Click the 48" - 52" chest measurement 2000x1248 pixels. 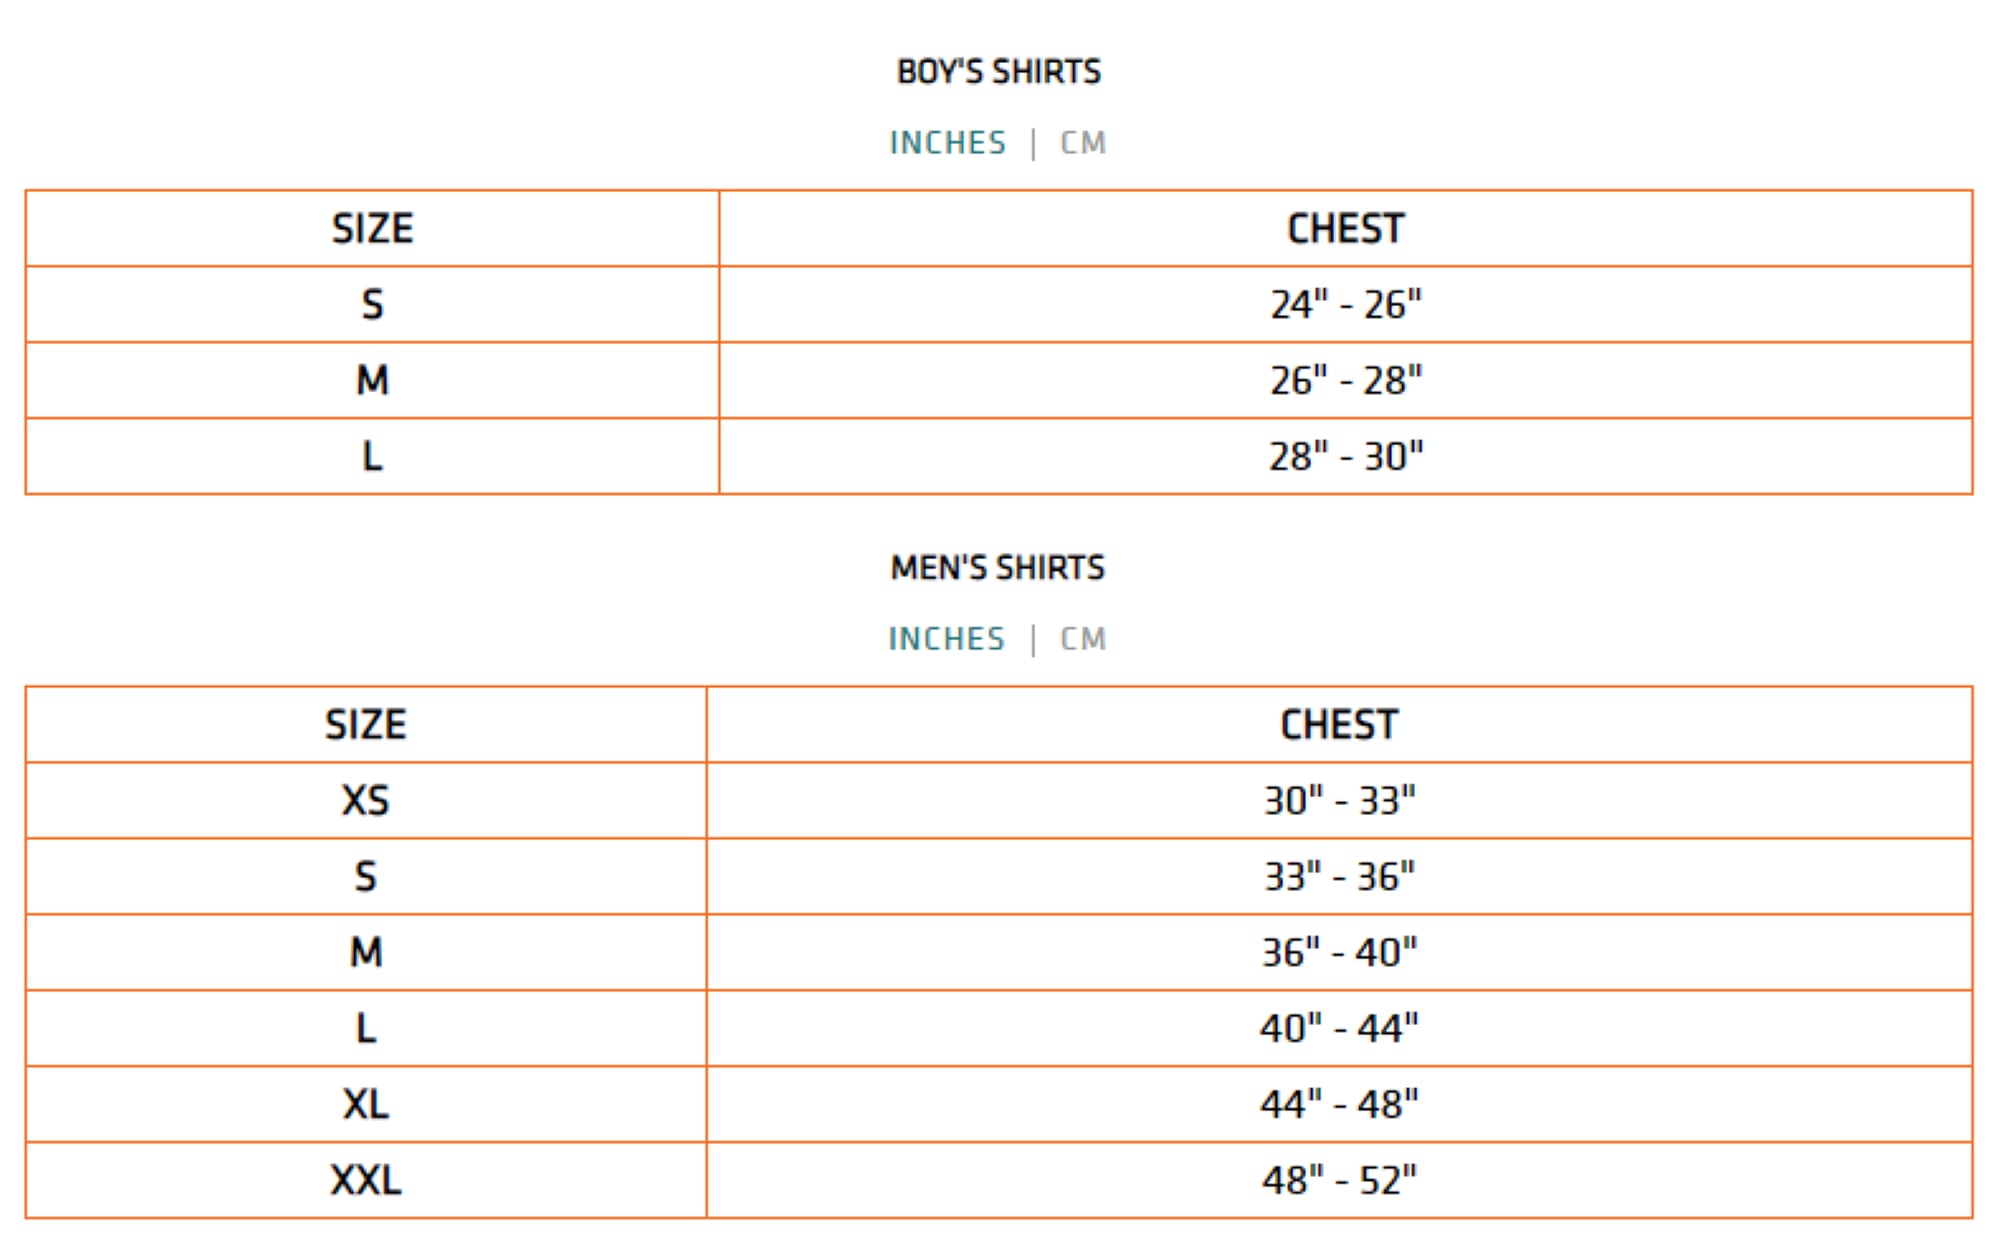1339,1180
